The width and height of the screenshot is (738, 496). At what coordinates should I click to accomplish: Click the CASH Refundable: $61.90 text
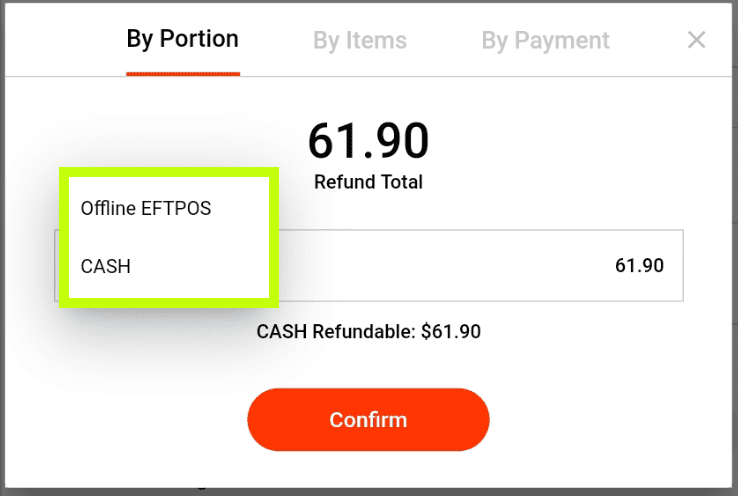pyautogui.click(x=368, y=331)
